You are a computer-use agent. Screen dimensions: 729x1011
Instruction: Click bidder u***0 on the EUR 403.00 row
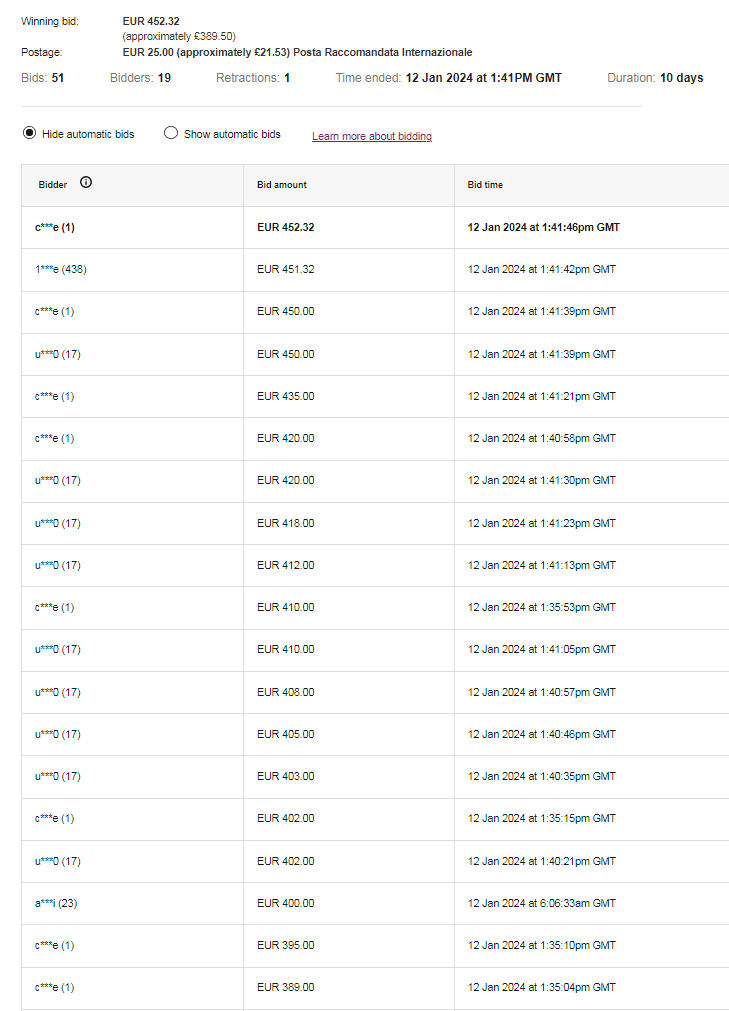tap(57, 776)
